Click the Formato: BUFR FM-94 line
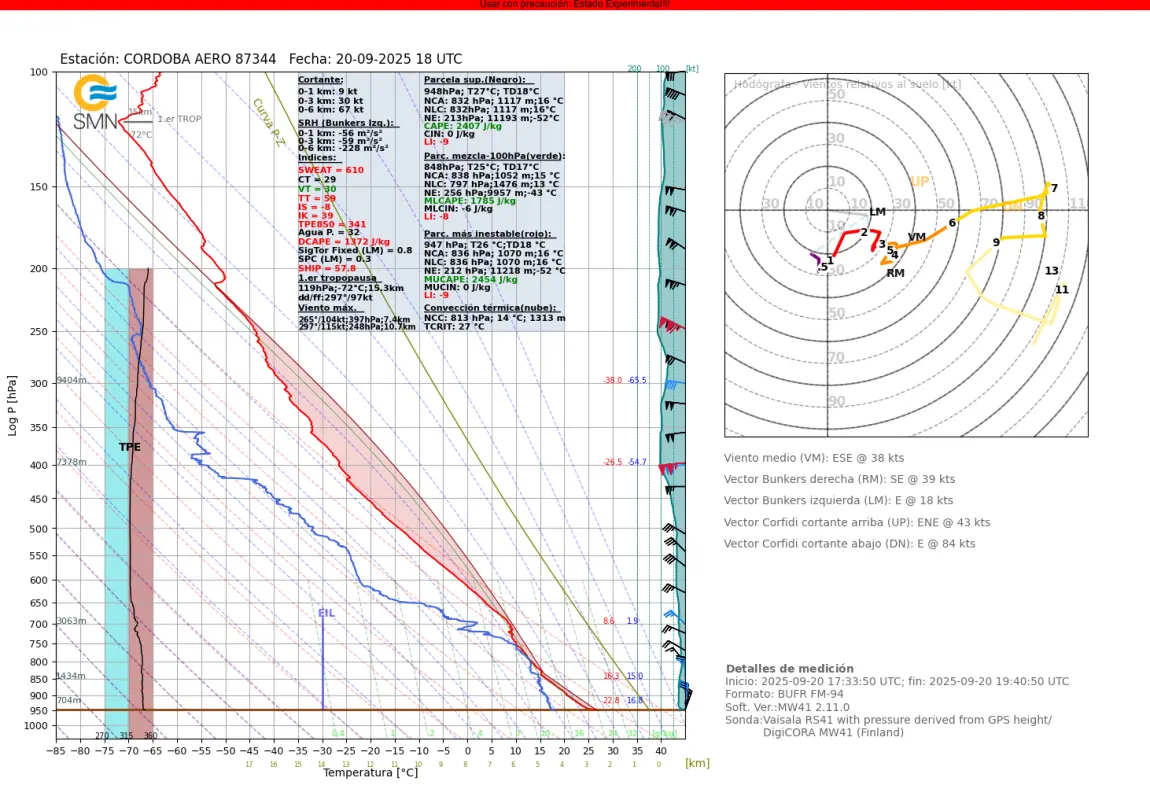 [x=784, y=694]
